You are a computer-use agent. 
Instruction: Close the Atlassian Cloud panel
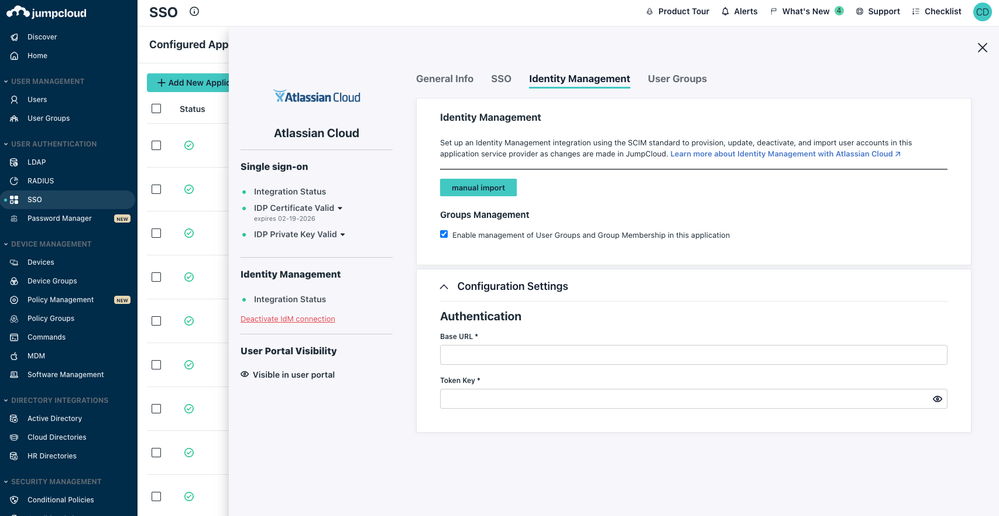pos(982,48)
